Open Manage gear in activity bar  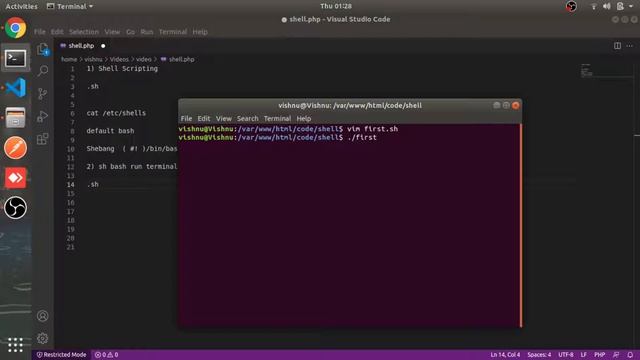tap(43, 338)
